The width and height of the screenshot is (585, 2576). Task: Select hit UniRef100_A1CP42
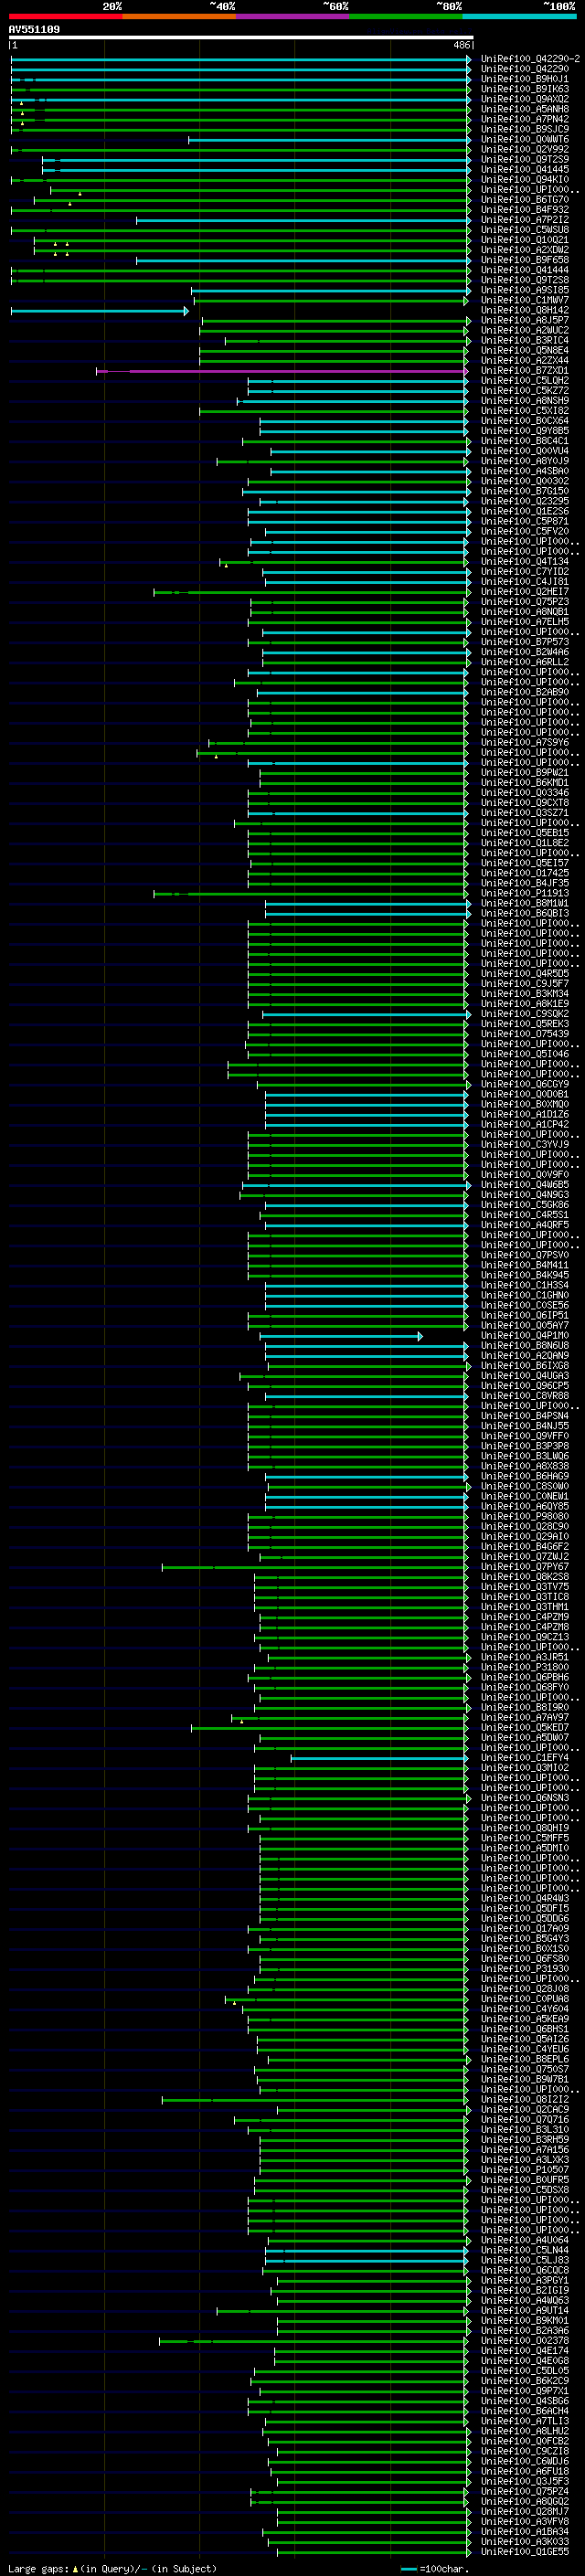tap(524, 1124)
